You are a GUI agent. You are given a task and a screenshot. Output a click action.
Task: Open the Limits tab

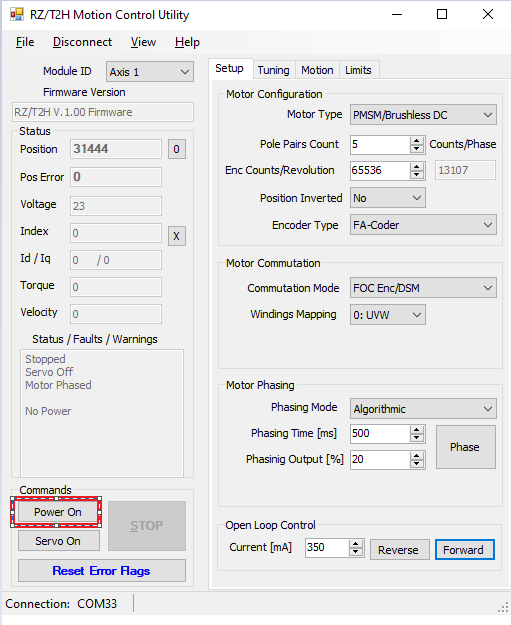[x=358, y=70]
